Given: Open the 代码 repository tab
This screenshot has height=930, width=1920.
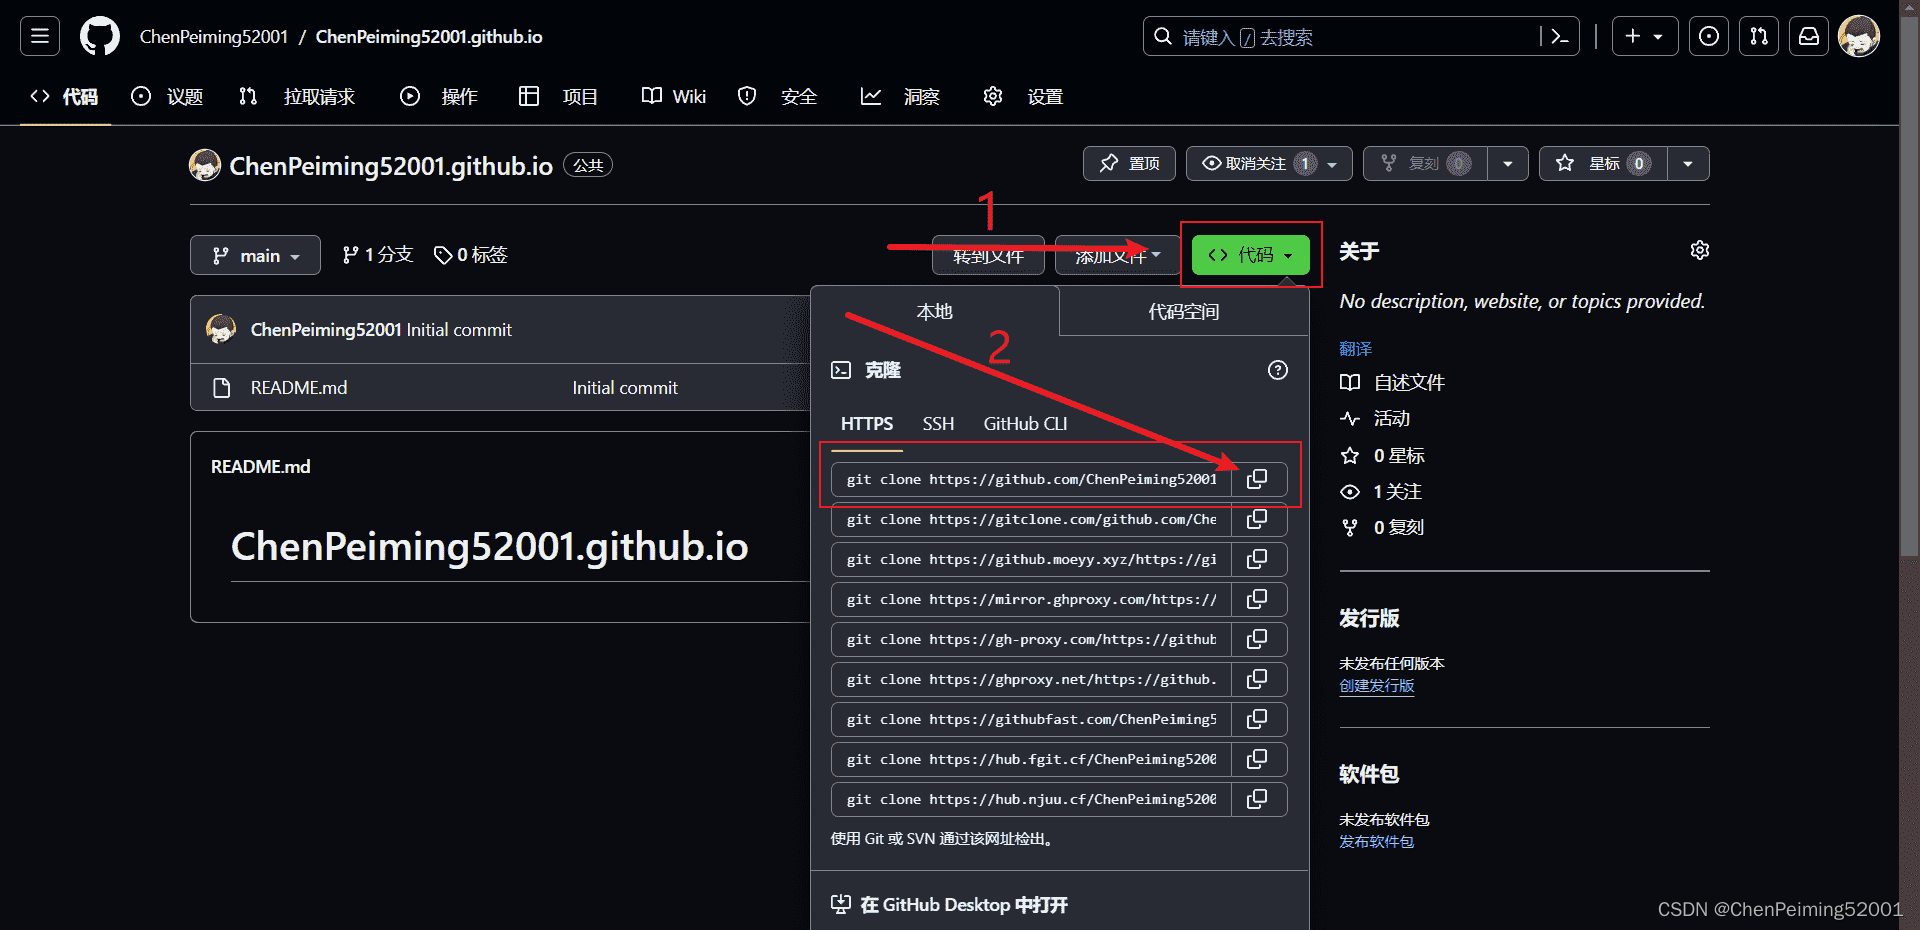Looking at the screenshot, I should (65, 96).
